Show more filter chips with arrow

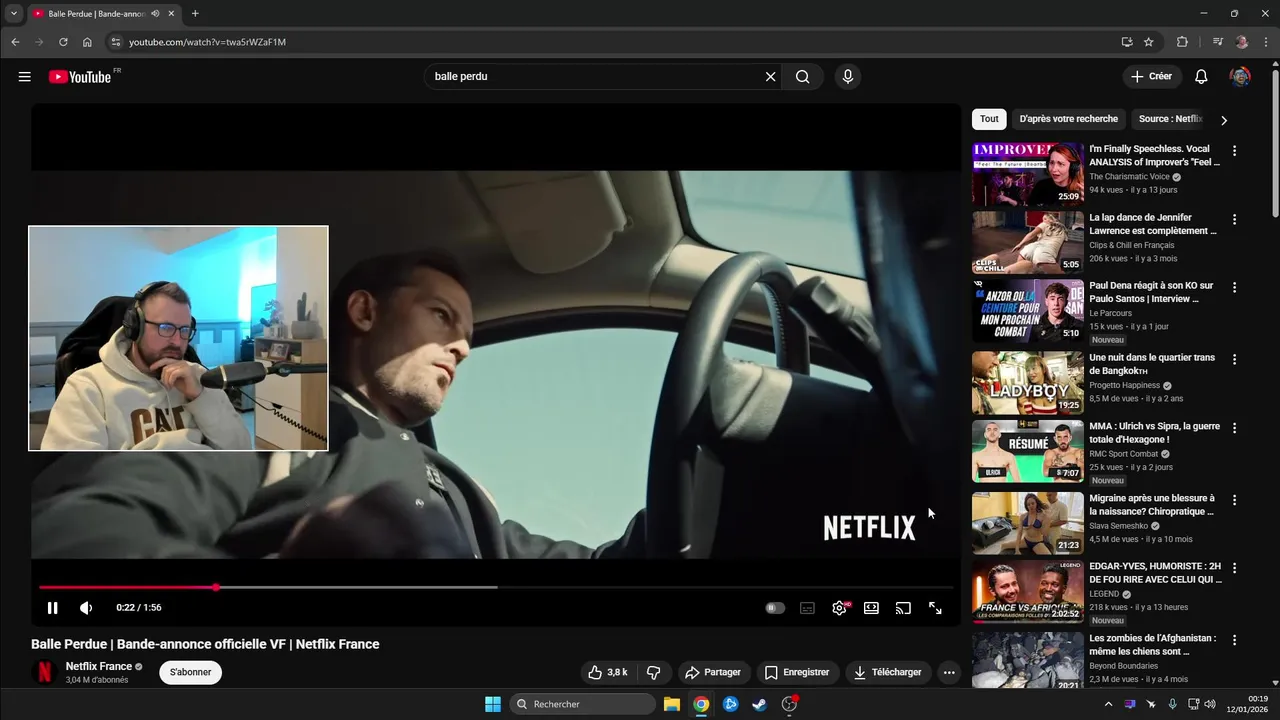(x=1224, y=120)
